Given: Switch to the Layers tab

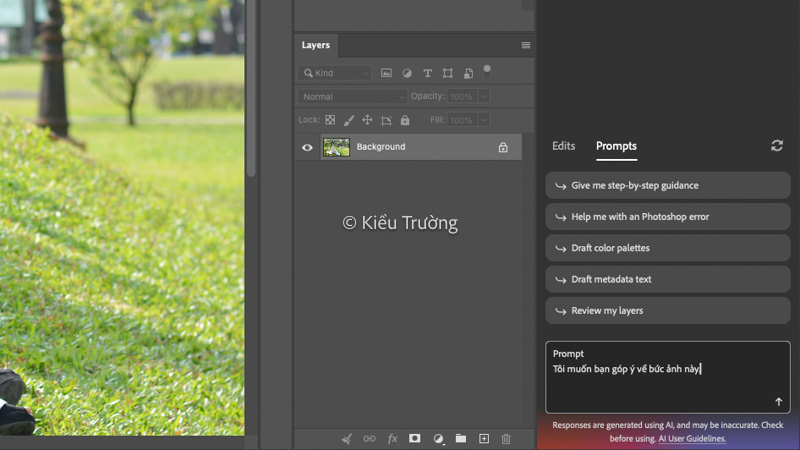Looking at the screenshot, I should click(316, 45).
